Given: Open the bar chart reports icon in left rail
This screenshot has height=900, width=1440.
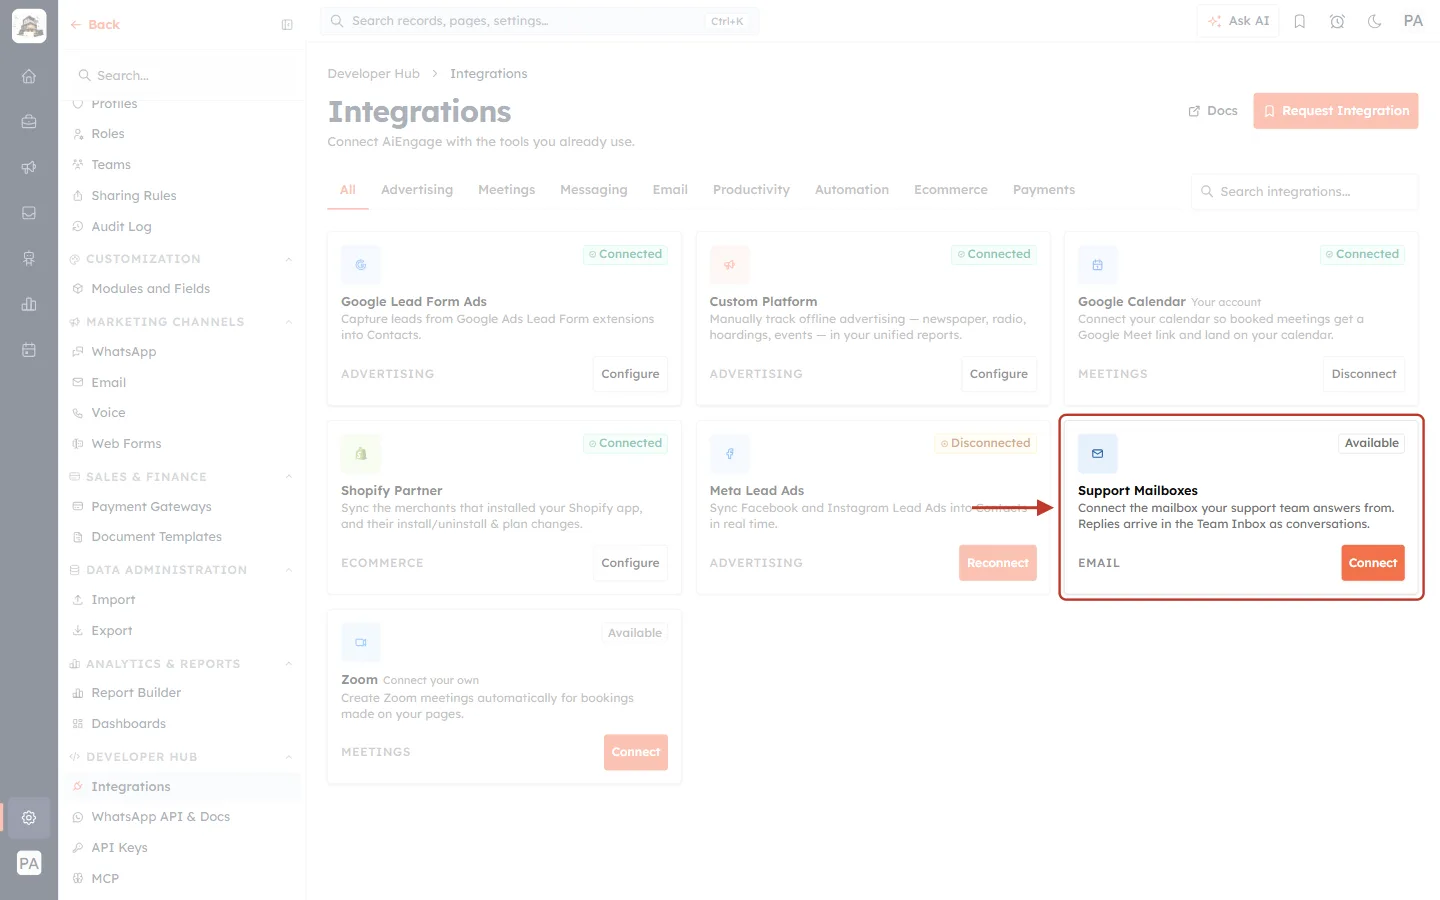Looking at the screenshot, I should click(29, 304).
